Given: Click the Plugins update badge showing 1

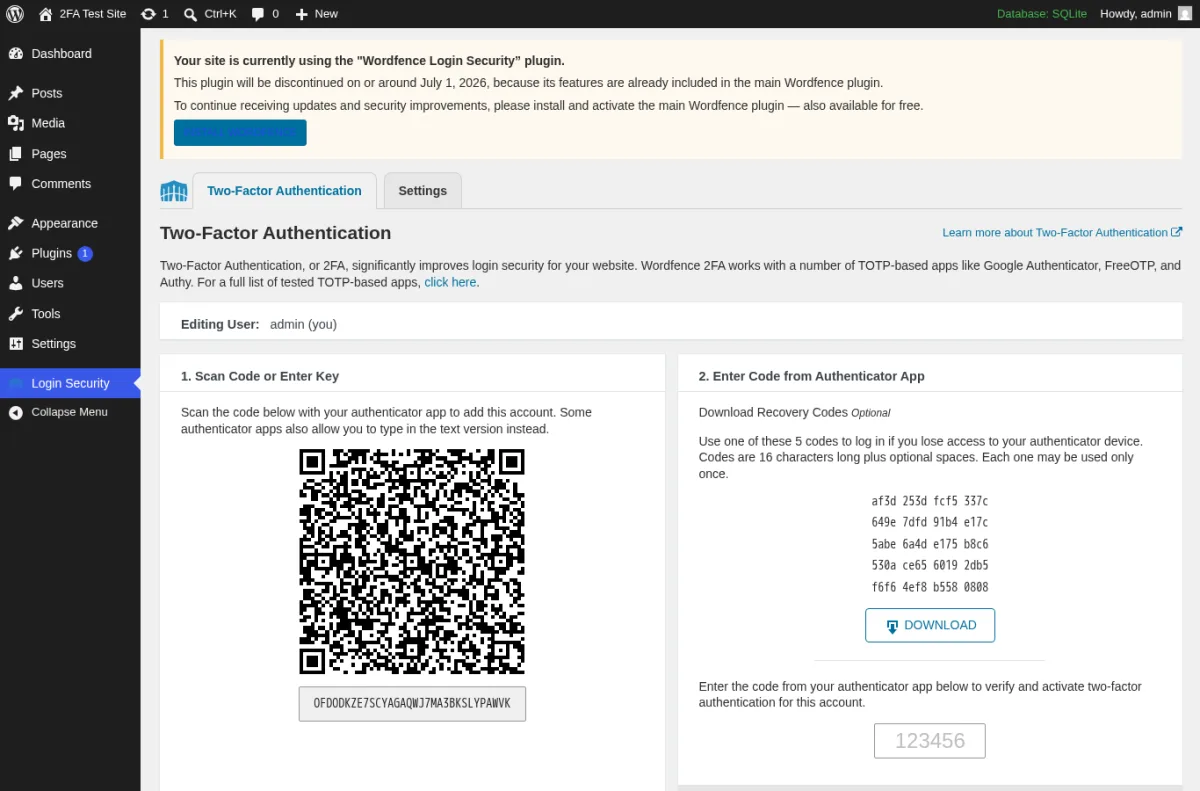Looking at the screenshot, I should [85, 254].
